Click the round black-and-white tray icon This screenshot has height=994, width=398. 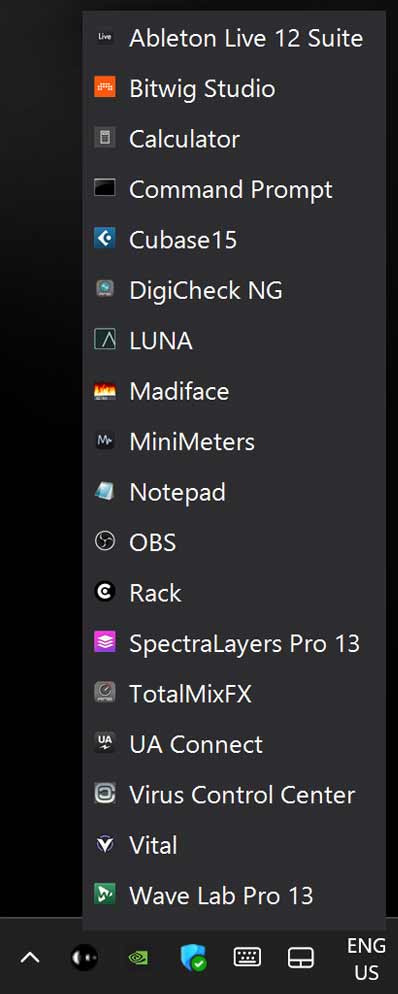pos(84,957)
